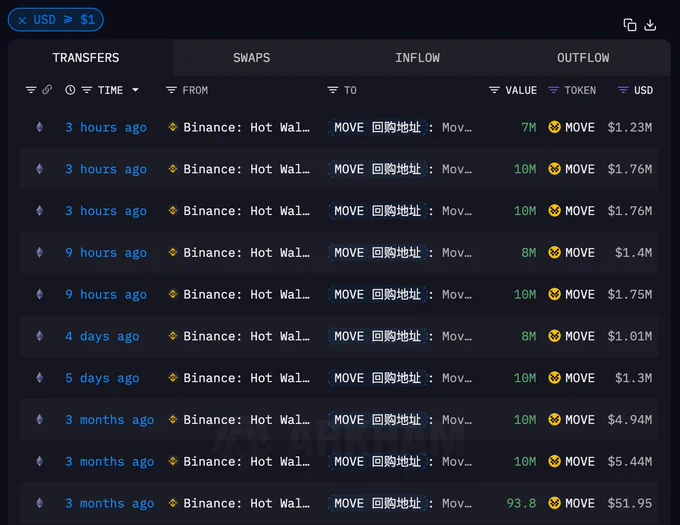Click the chain link header icon
This screenshot has height=525, width=680.
click(47, 90)
